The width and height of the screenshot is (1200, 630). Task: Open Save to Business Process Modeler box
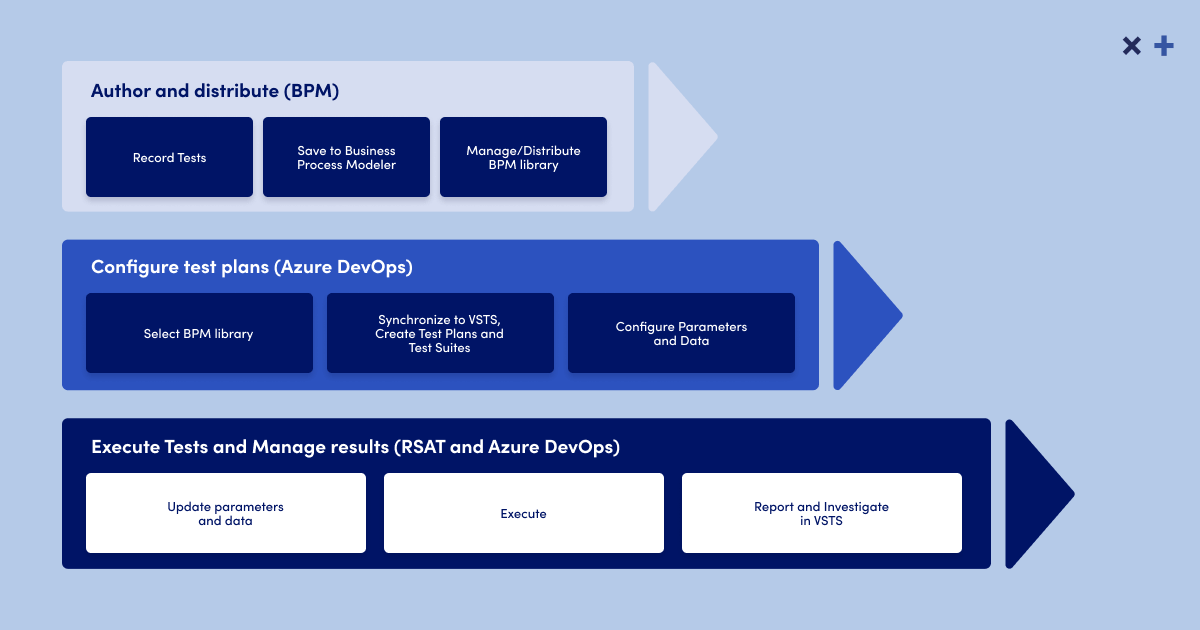click(346, 157)
